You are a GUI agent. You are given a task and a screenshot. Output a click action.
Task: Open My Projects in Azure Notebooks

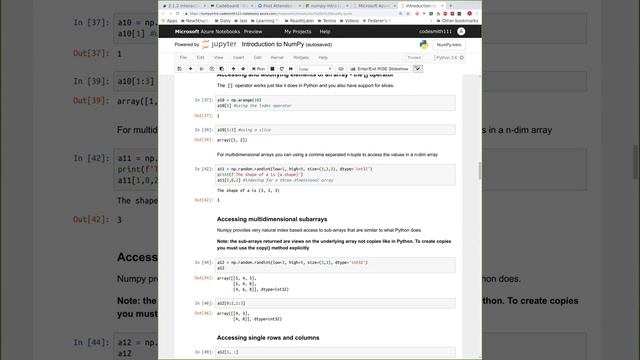click(x=298, y=31)
